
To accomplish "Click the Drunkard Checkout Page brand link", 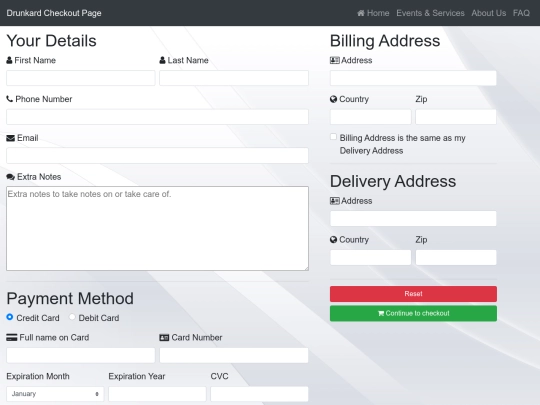I will (x=54, y=13).
